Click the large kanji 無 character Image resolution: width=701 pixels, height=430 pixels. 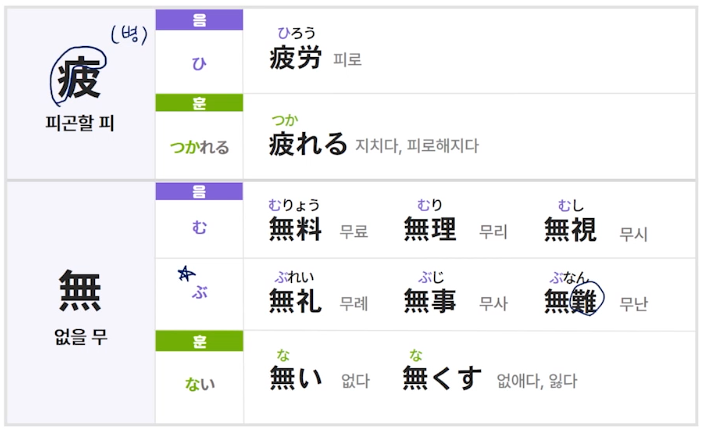(80, 292)
